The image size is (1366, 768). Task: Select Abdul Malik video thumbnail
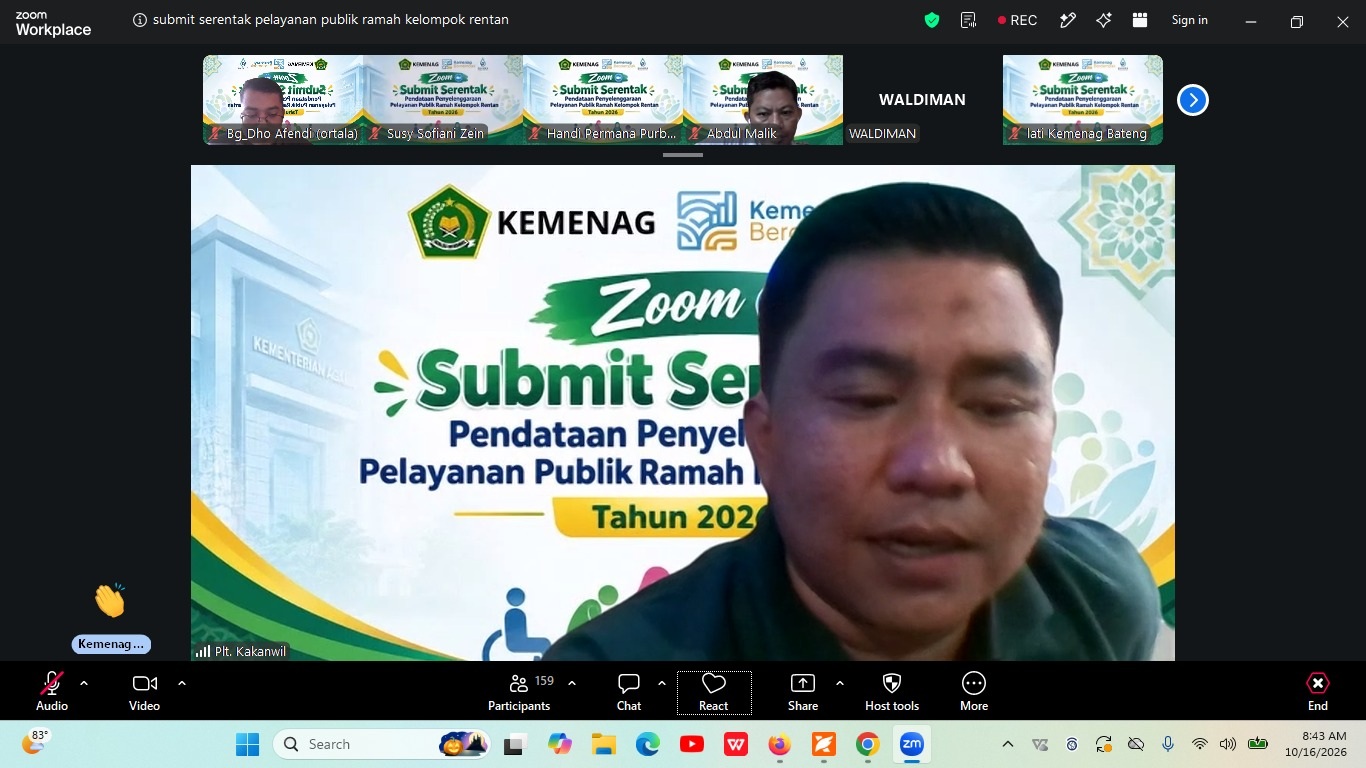tap(763, 100)
